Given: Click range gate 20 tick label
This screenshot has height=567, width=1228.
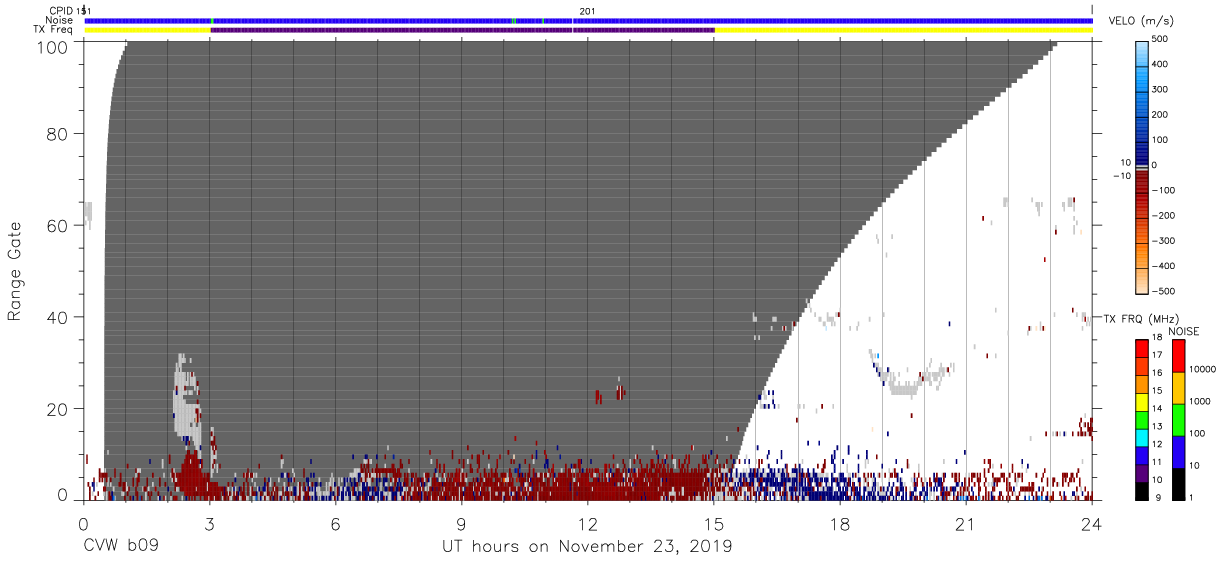Looking at the screenshot, I should [57, 409].
